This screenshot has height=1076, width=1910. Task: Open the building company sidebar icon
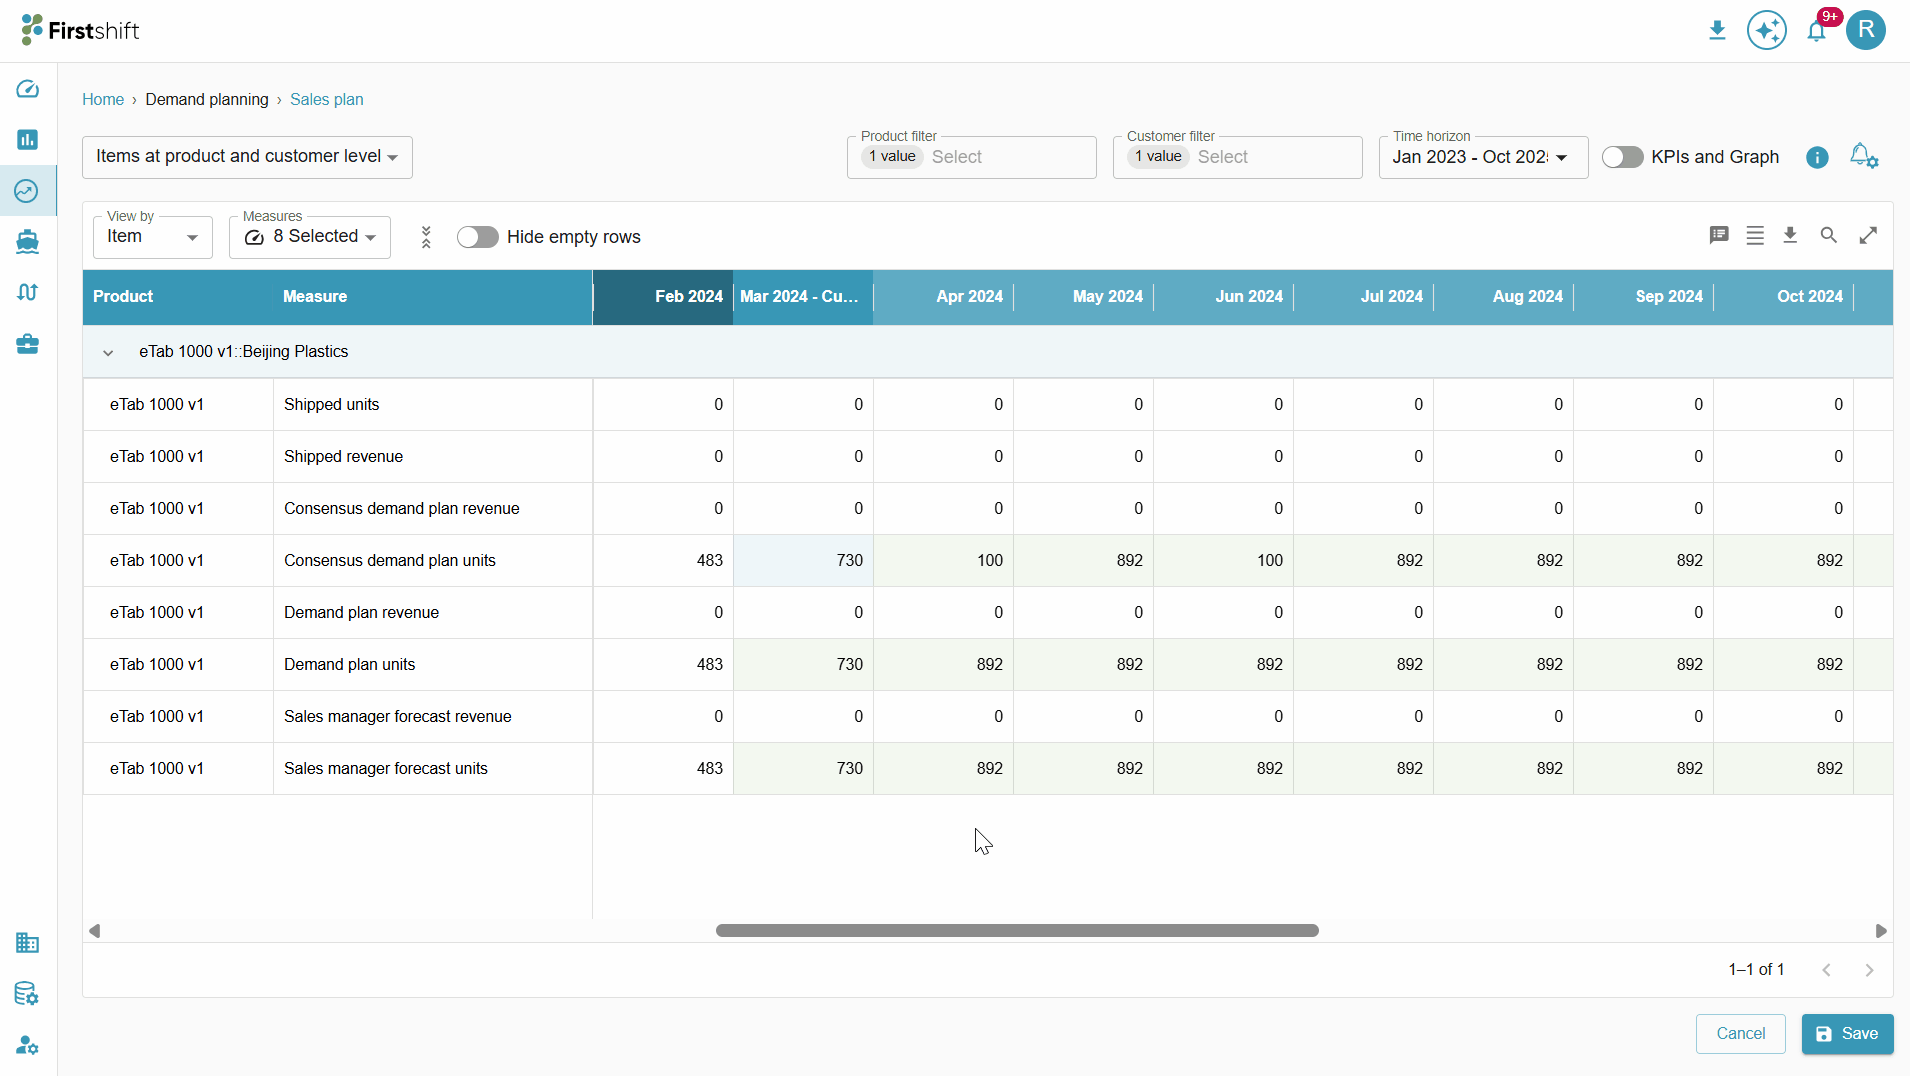click(x=28, y=943)
